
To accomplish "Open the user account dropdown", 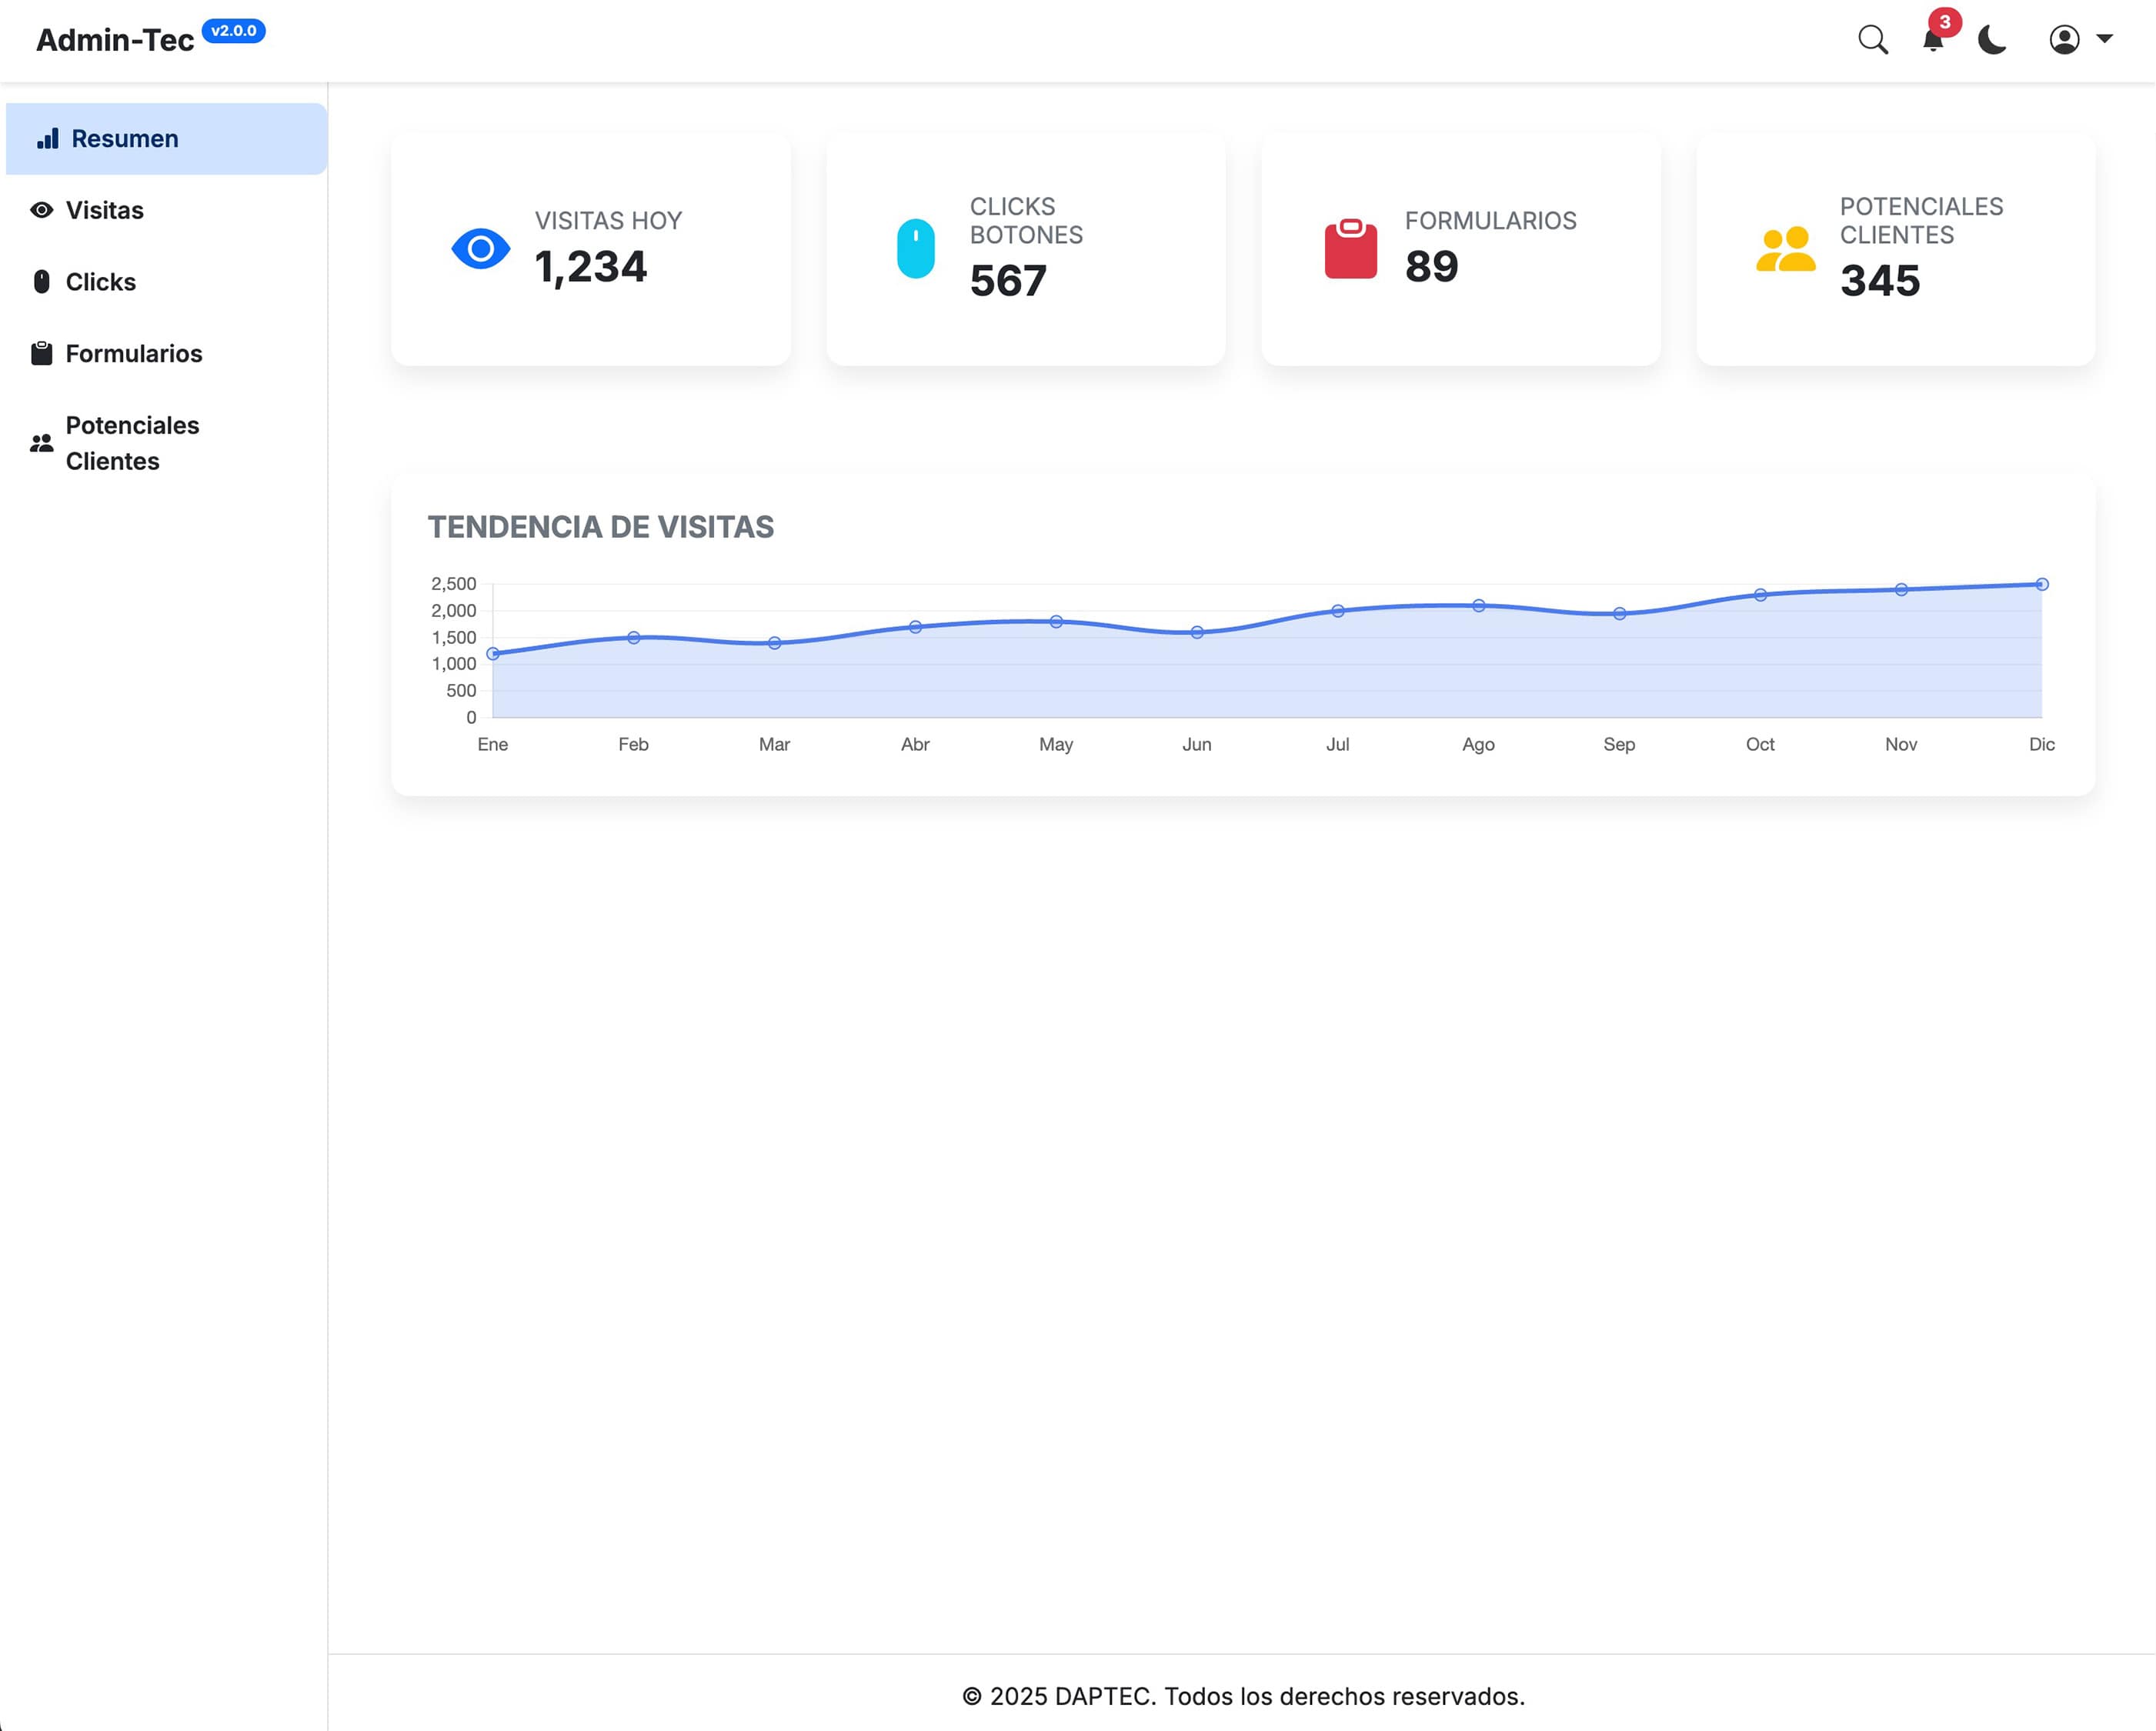I will coord(2064,40).
